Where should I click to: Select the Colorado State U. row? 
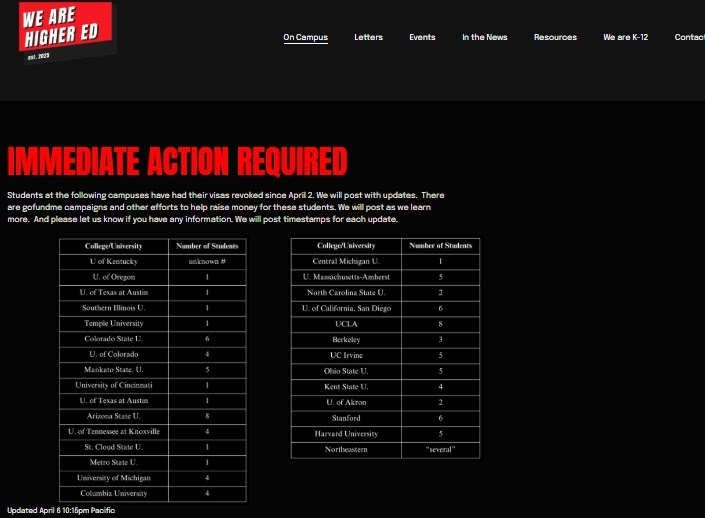pyautogui.click(x=153, y=339)
